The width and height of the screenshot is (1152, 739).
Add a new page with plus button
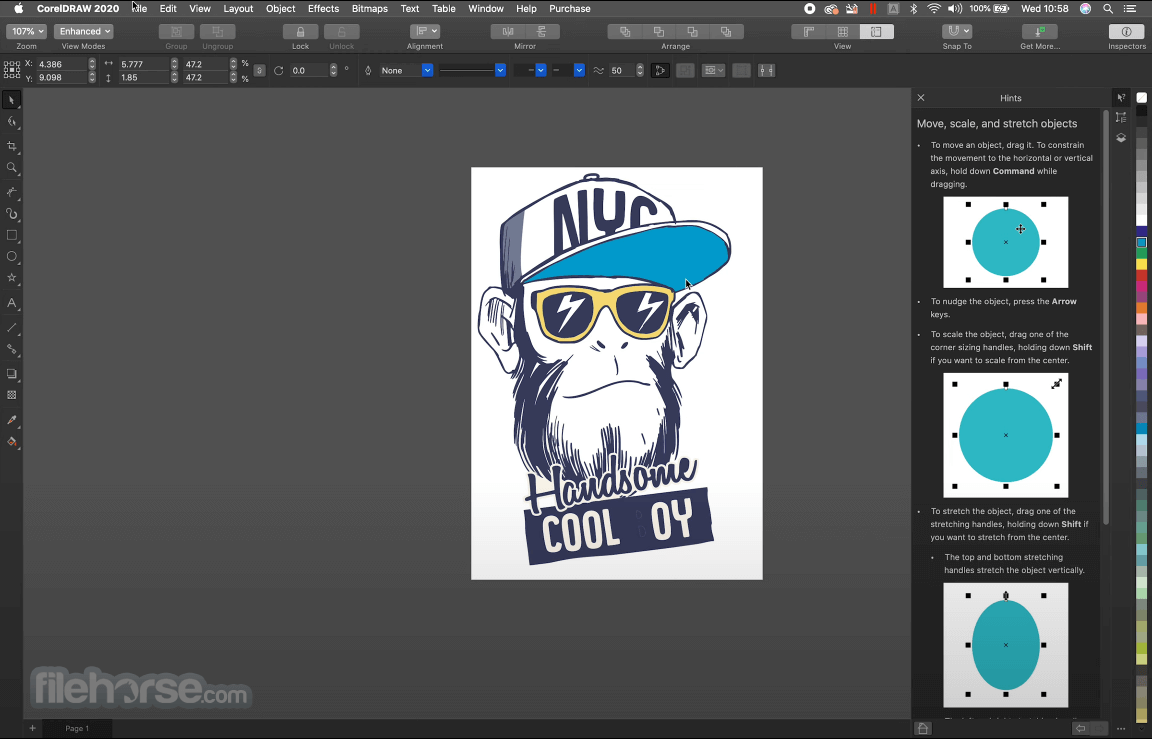(x=32, y=728)
